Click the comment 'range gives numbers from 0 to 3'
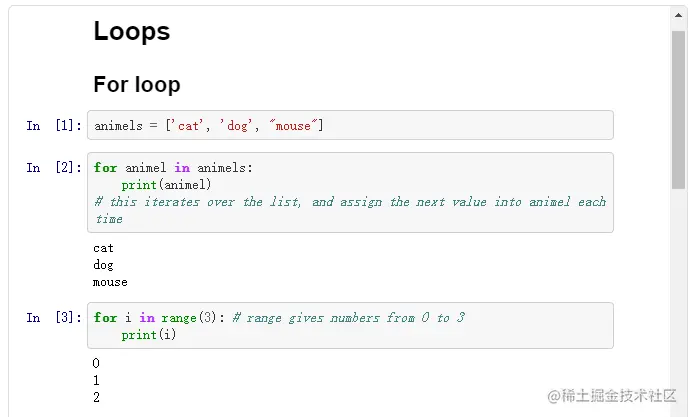The image size is (690, 417). coord(348,318)
